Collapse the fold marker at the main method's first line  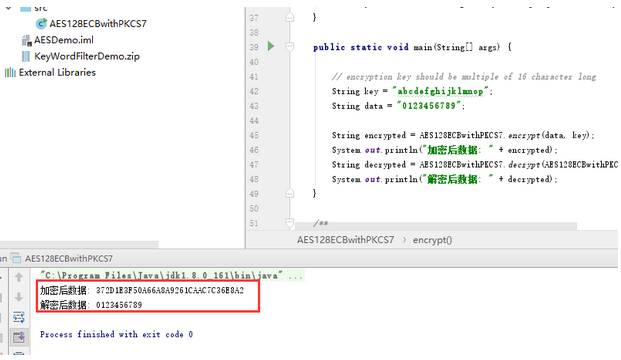point(290,47)
